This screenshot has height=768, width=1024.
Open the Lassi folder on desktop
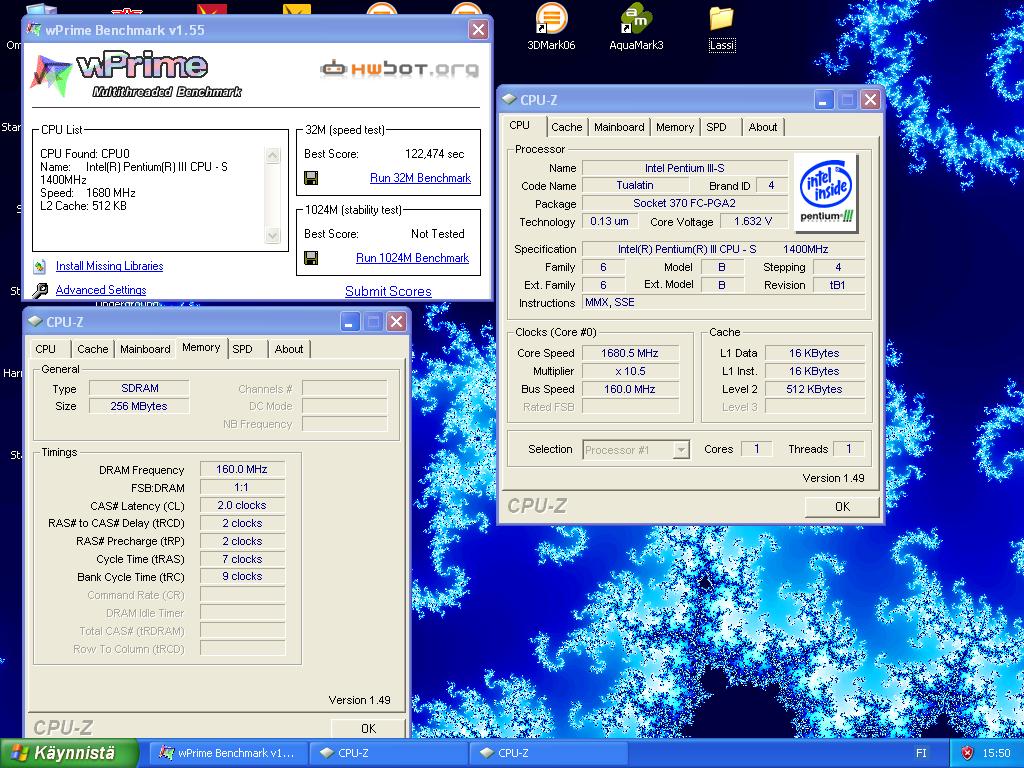[x=722, y=27]
